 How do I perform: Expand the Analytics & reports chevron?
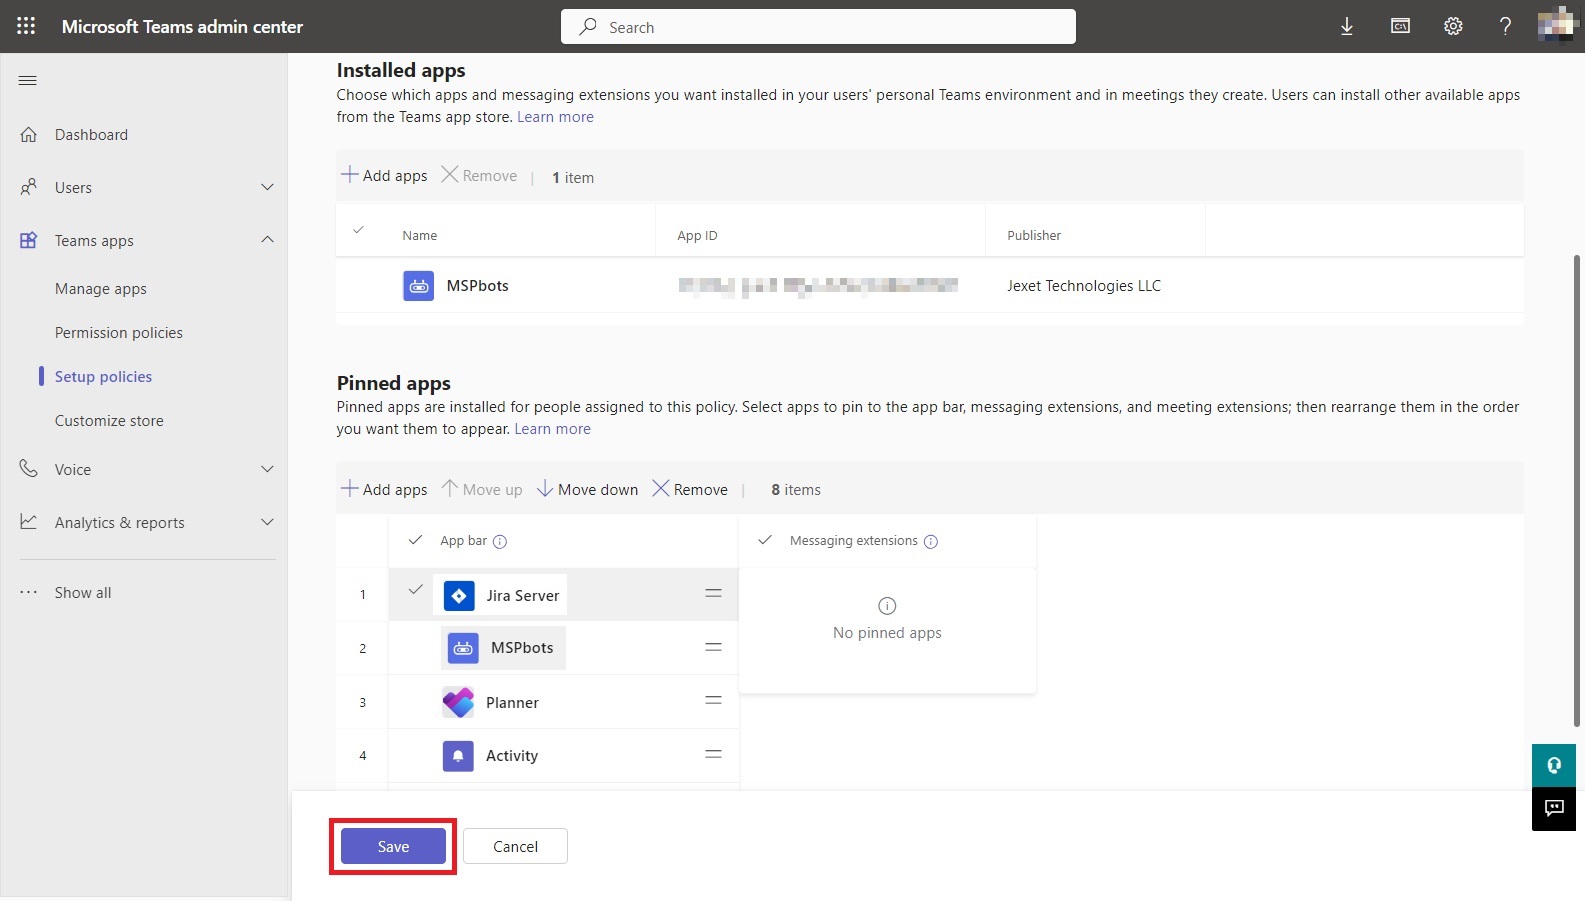[x=267, y=522]
